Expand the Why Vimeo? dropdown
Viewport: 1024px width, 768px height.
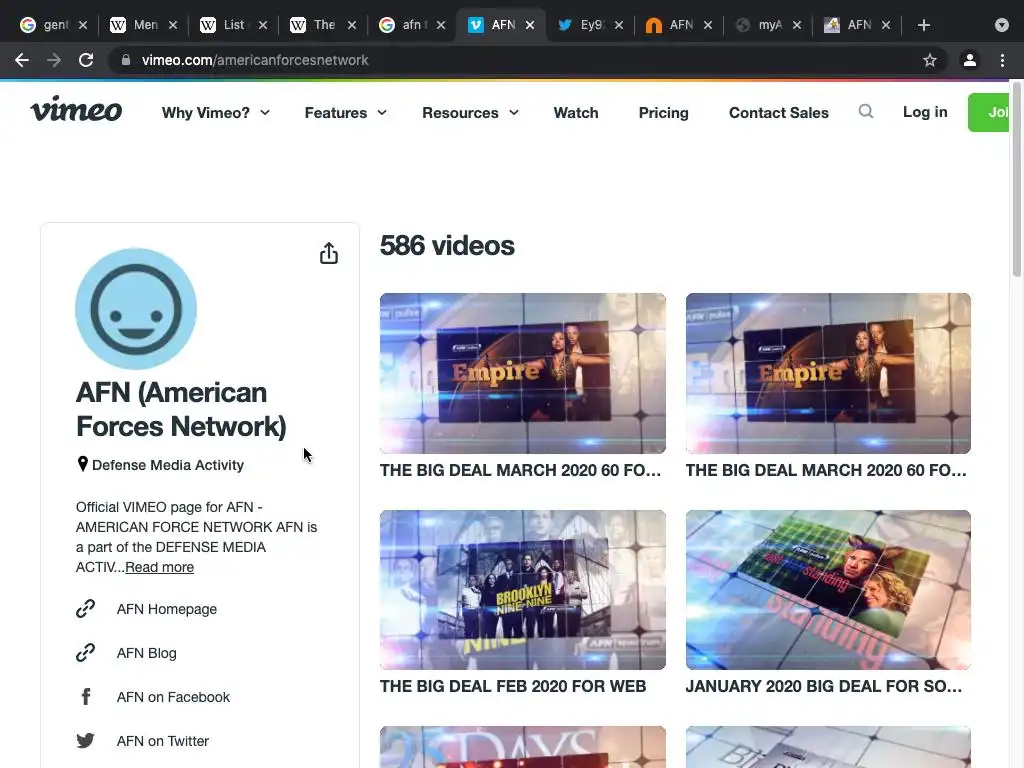click(216, 112)
